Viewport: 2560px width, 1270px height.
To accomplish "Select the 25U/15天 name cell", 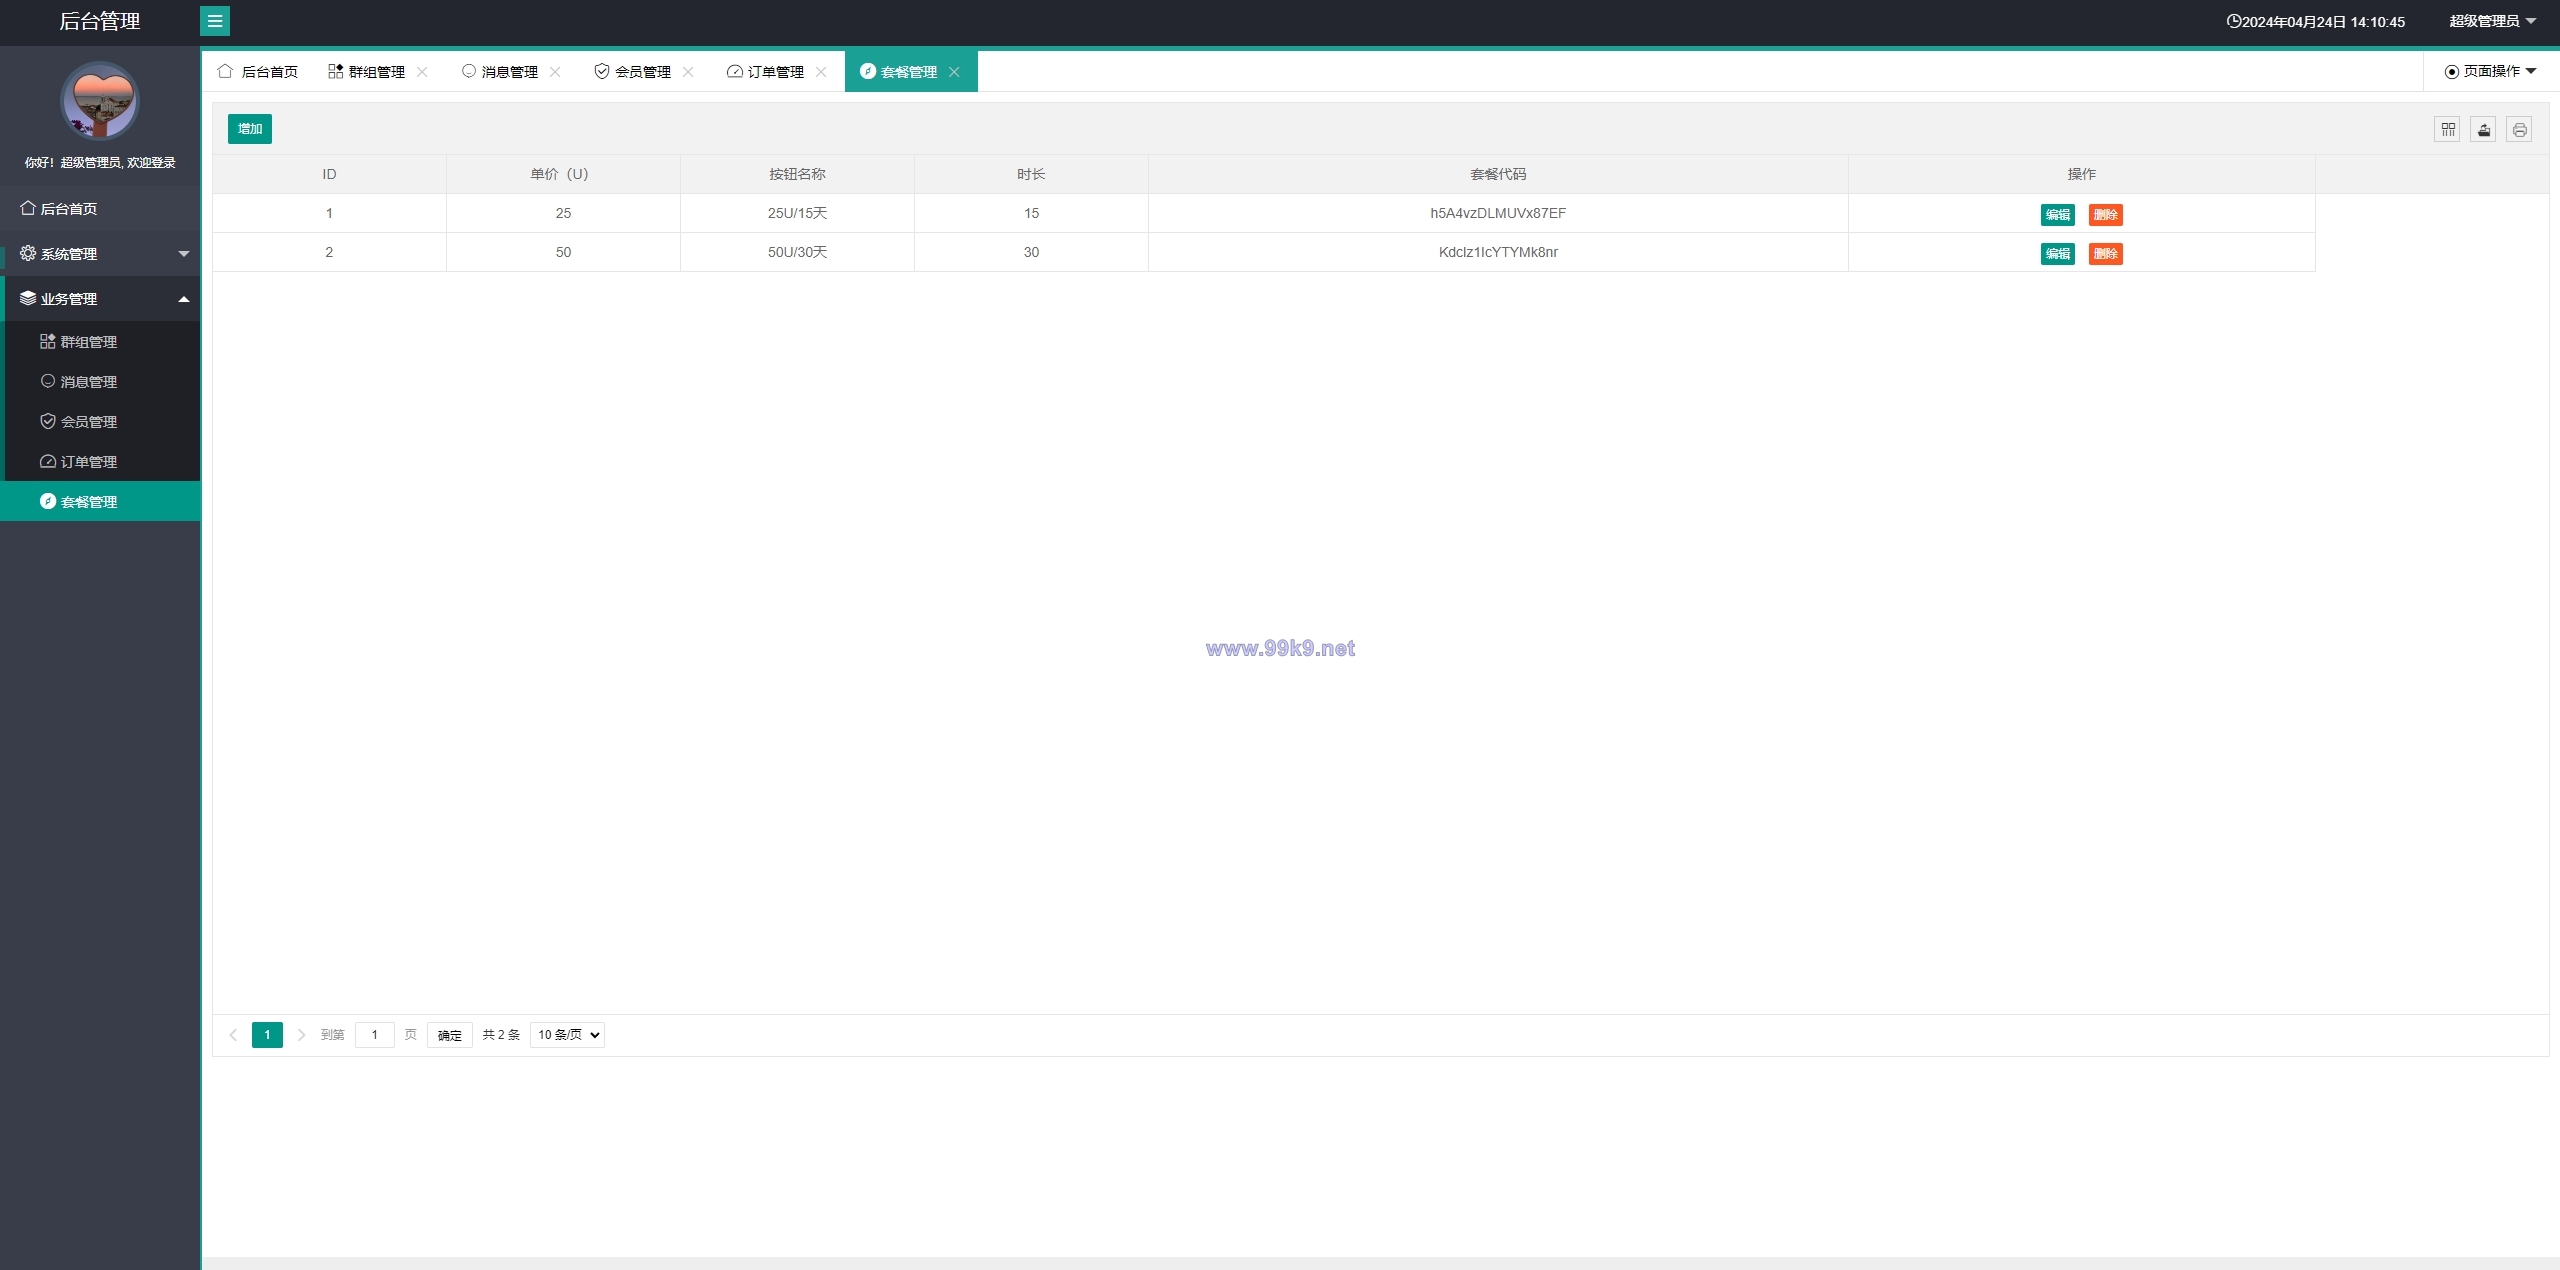I will (797, 213).
